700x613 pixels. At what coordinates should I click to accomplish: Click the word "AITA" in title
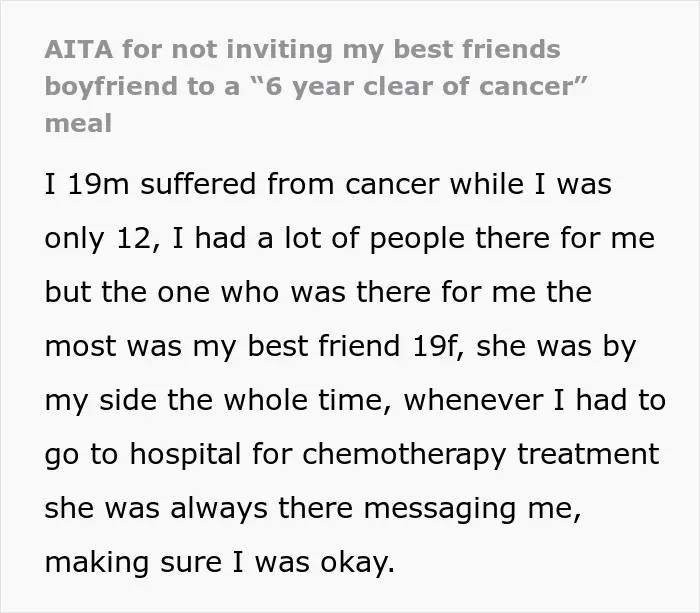pyautogui.click(x=79, y=50)
